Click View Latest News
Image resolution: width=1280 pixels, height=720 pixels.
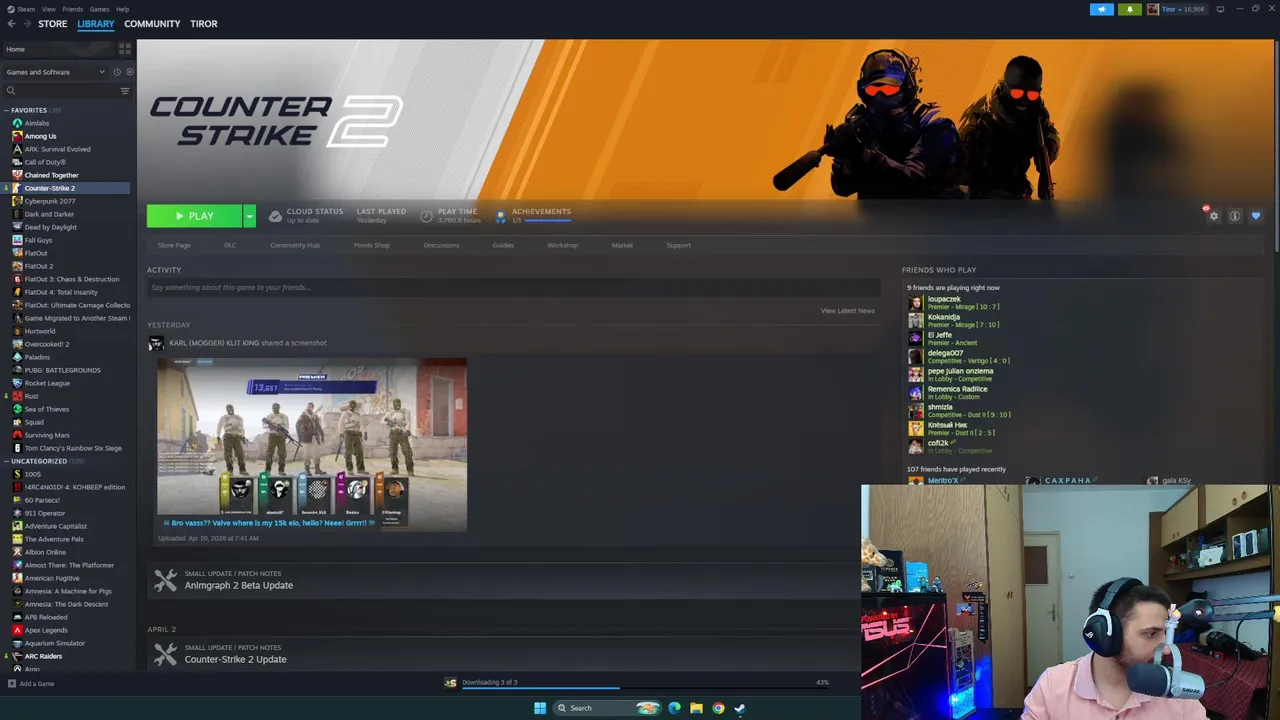[x=847, y=311]
